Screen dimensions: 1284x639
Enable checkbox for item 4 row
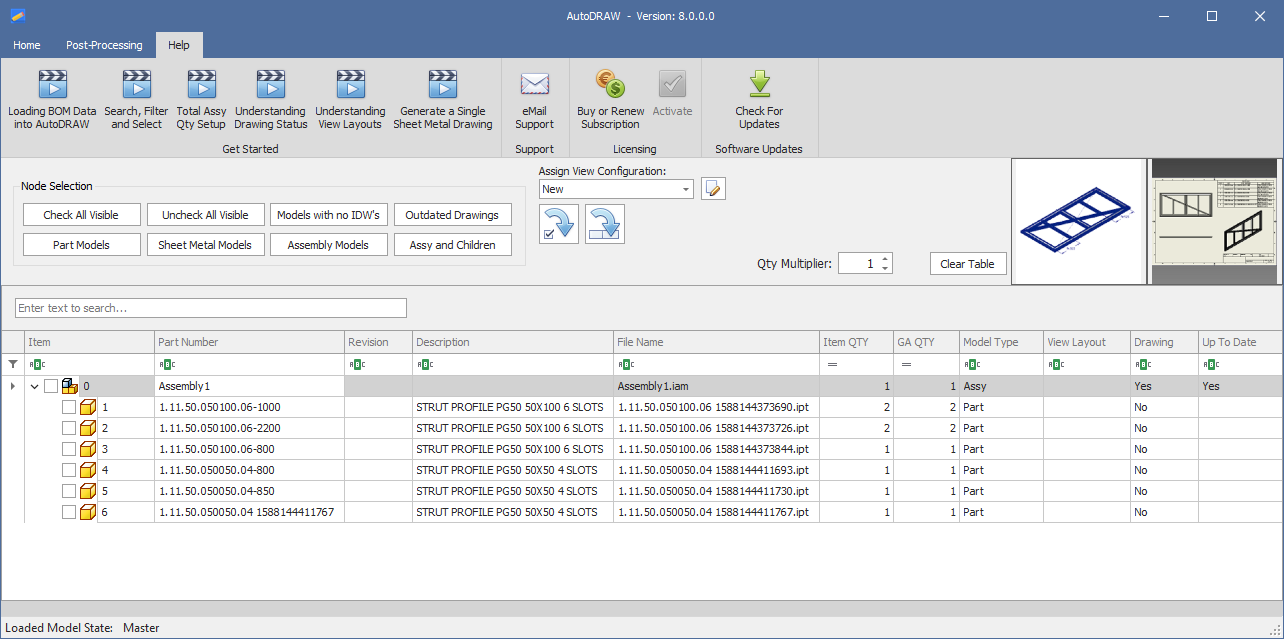(69, 470)
